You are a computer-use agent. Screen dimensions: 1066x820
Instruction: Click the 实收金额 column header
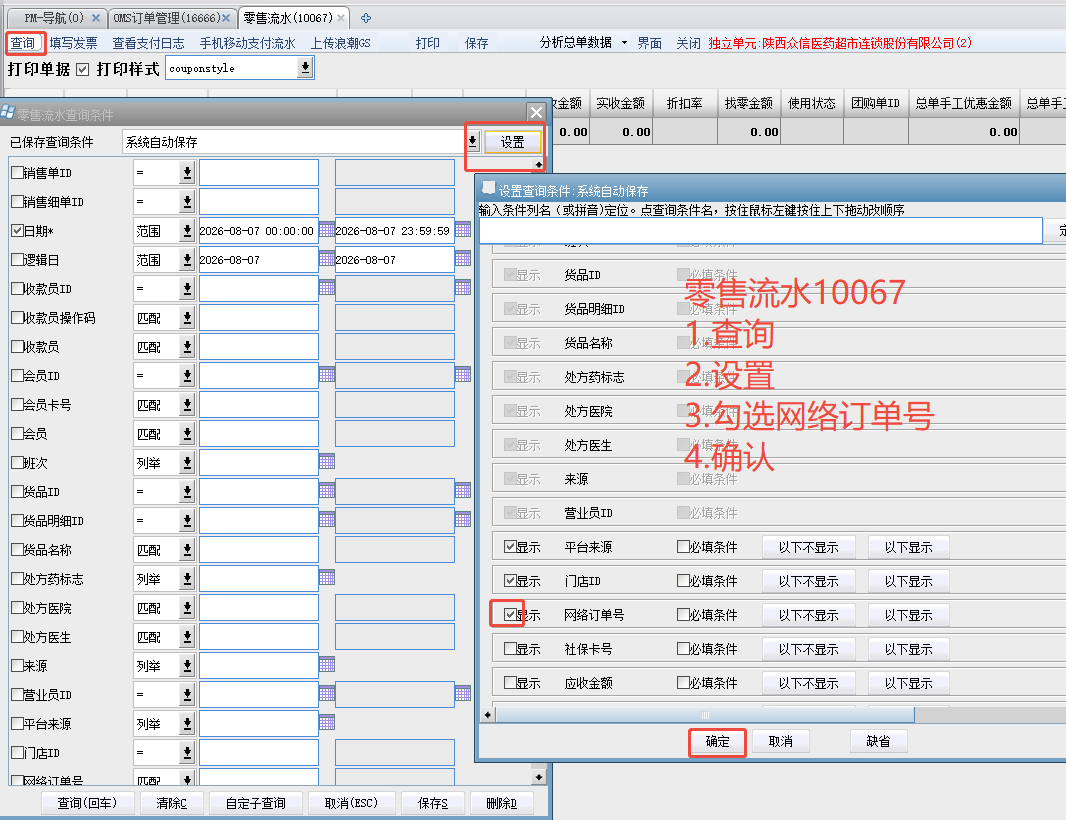coord(620,103)
